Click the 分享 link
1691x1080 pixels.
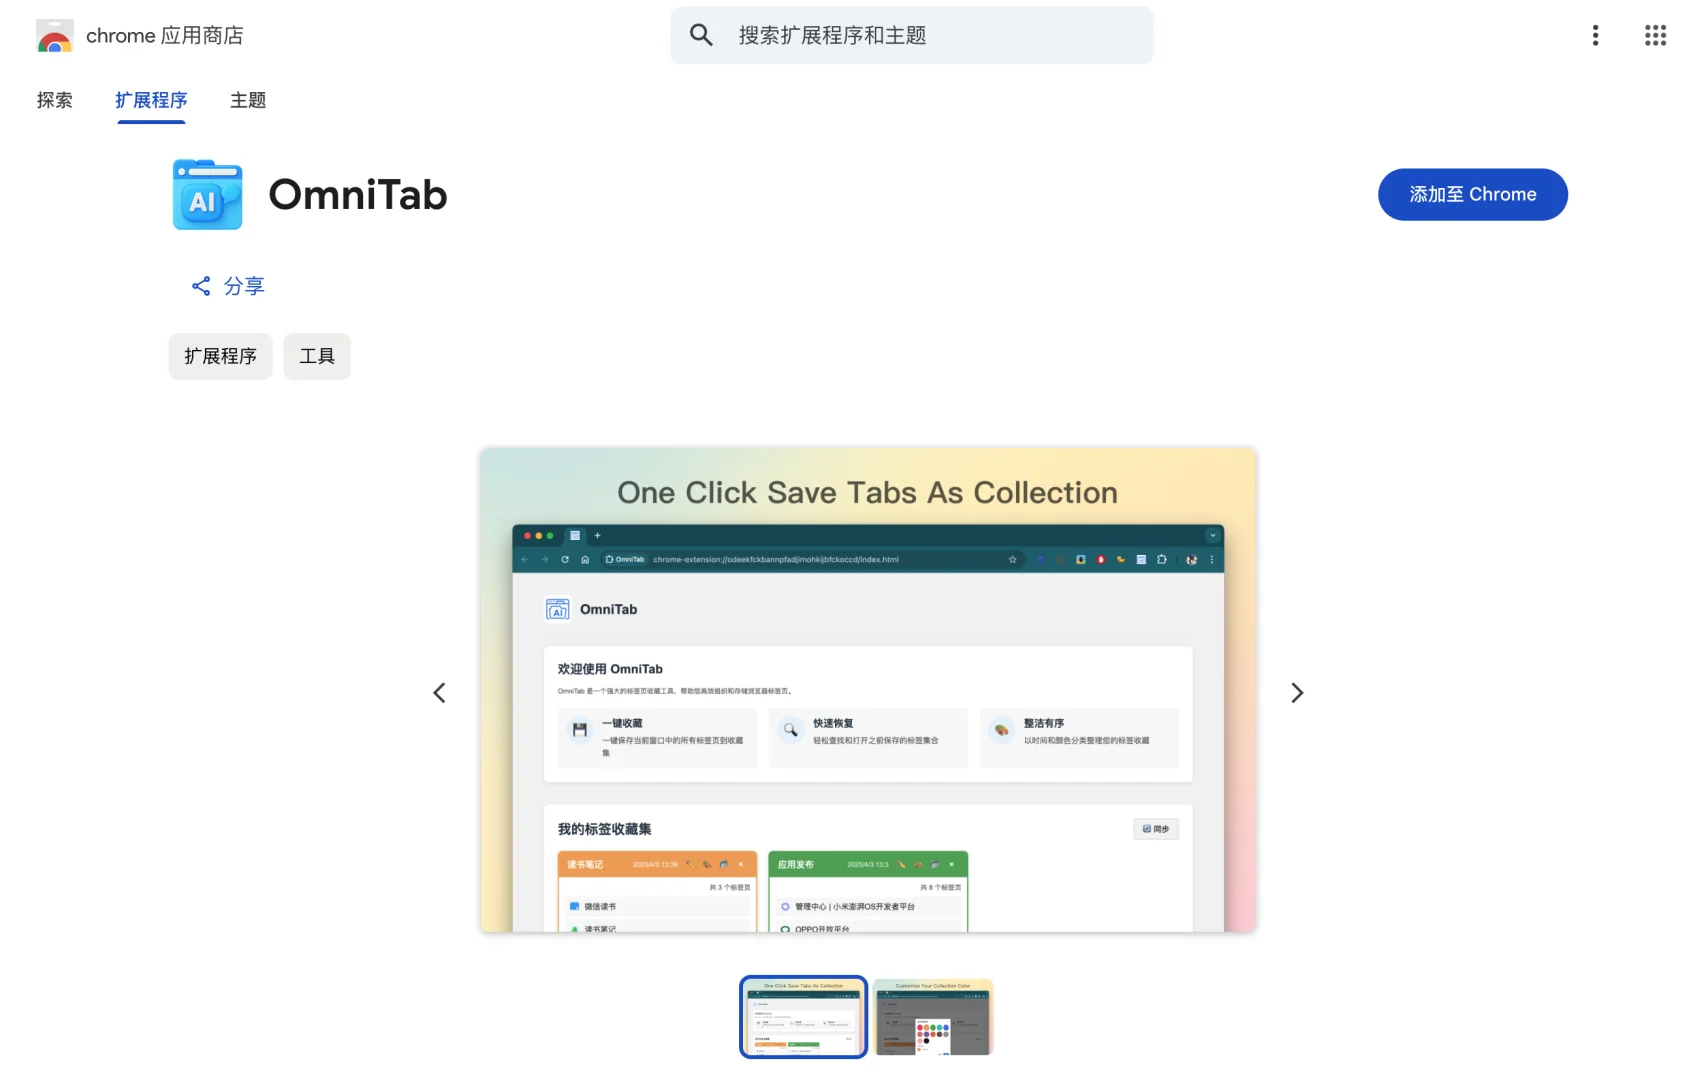(243, 286)
